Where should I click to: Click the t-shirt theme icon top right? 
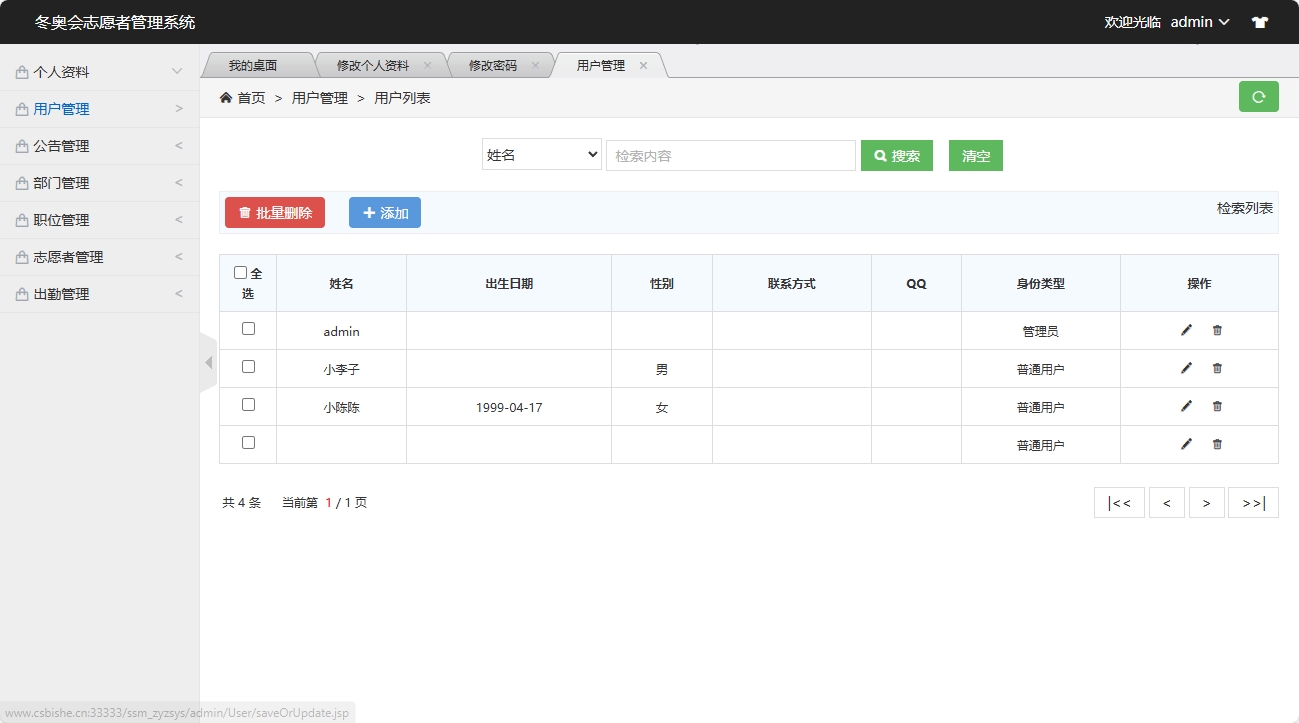click(1259, 21)
